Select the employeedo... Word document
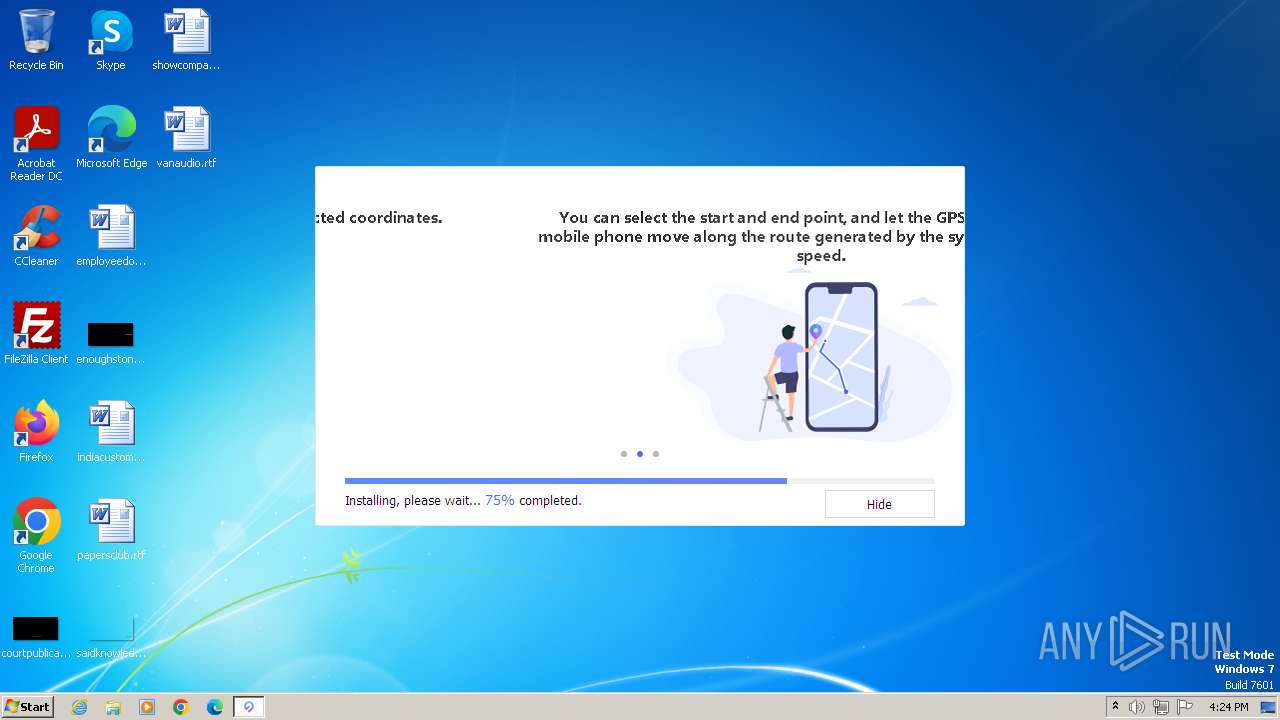This screenshot has height=720, width=1280. pos(111,237)
